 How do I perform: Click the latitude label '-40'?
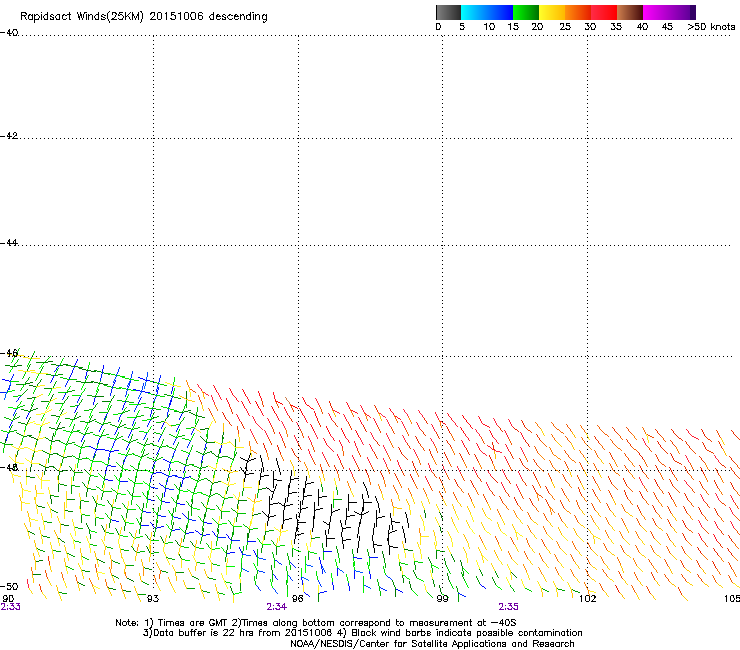9,33
